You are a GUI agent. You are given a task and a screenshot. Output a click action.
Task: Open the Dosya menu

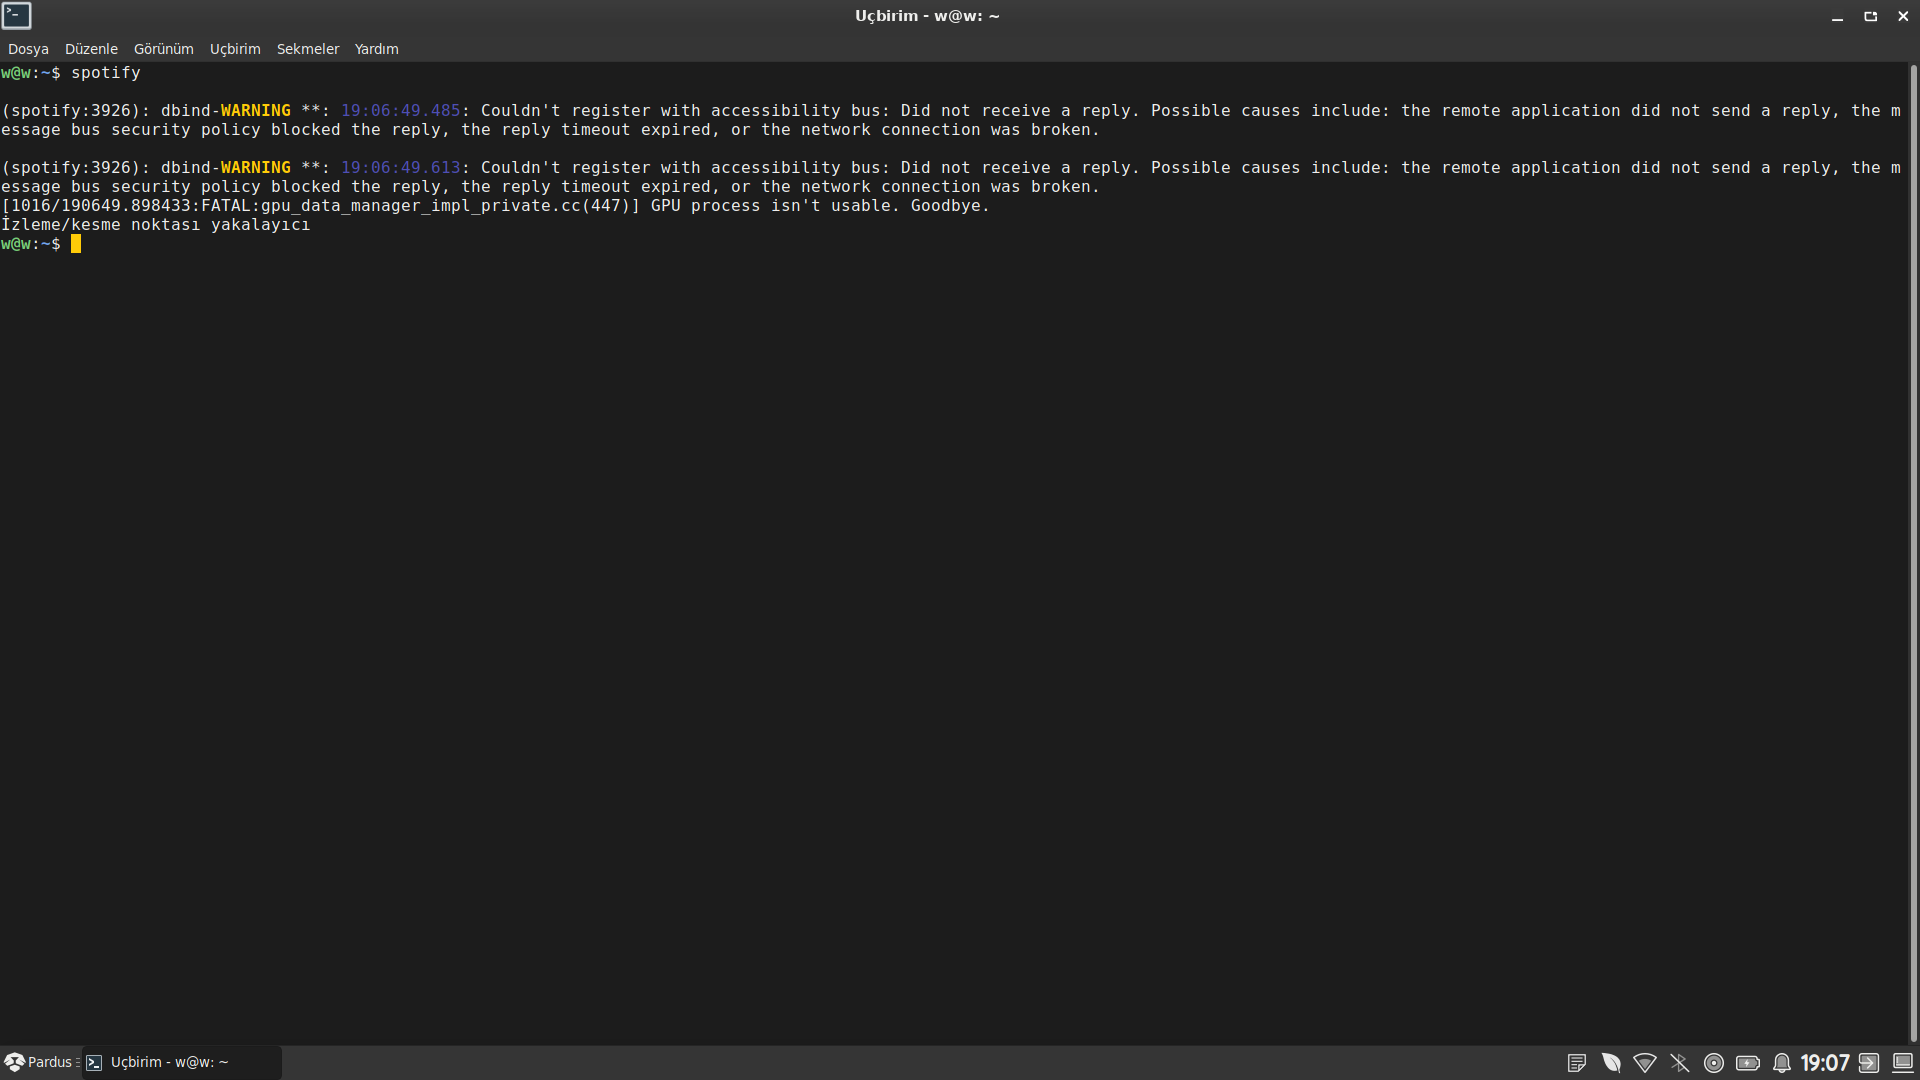click(x=28, y=49)
